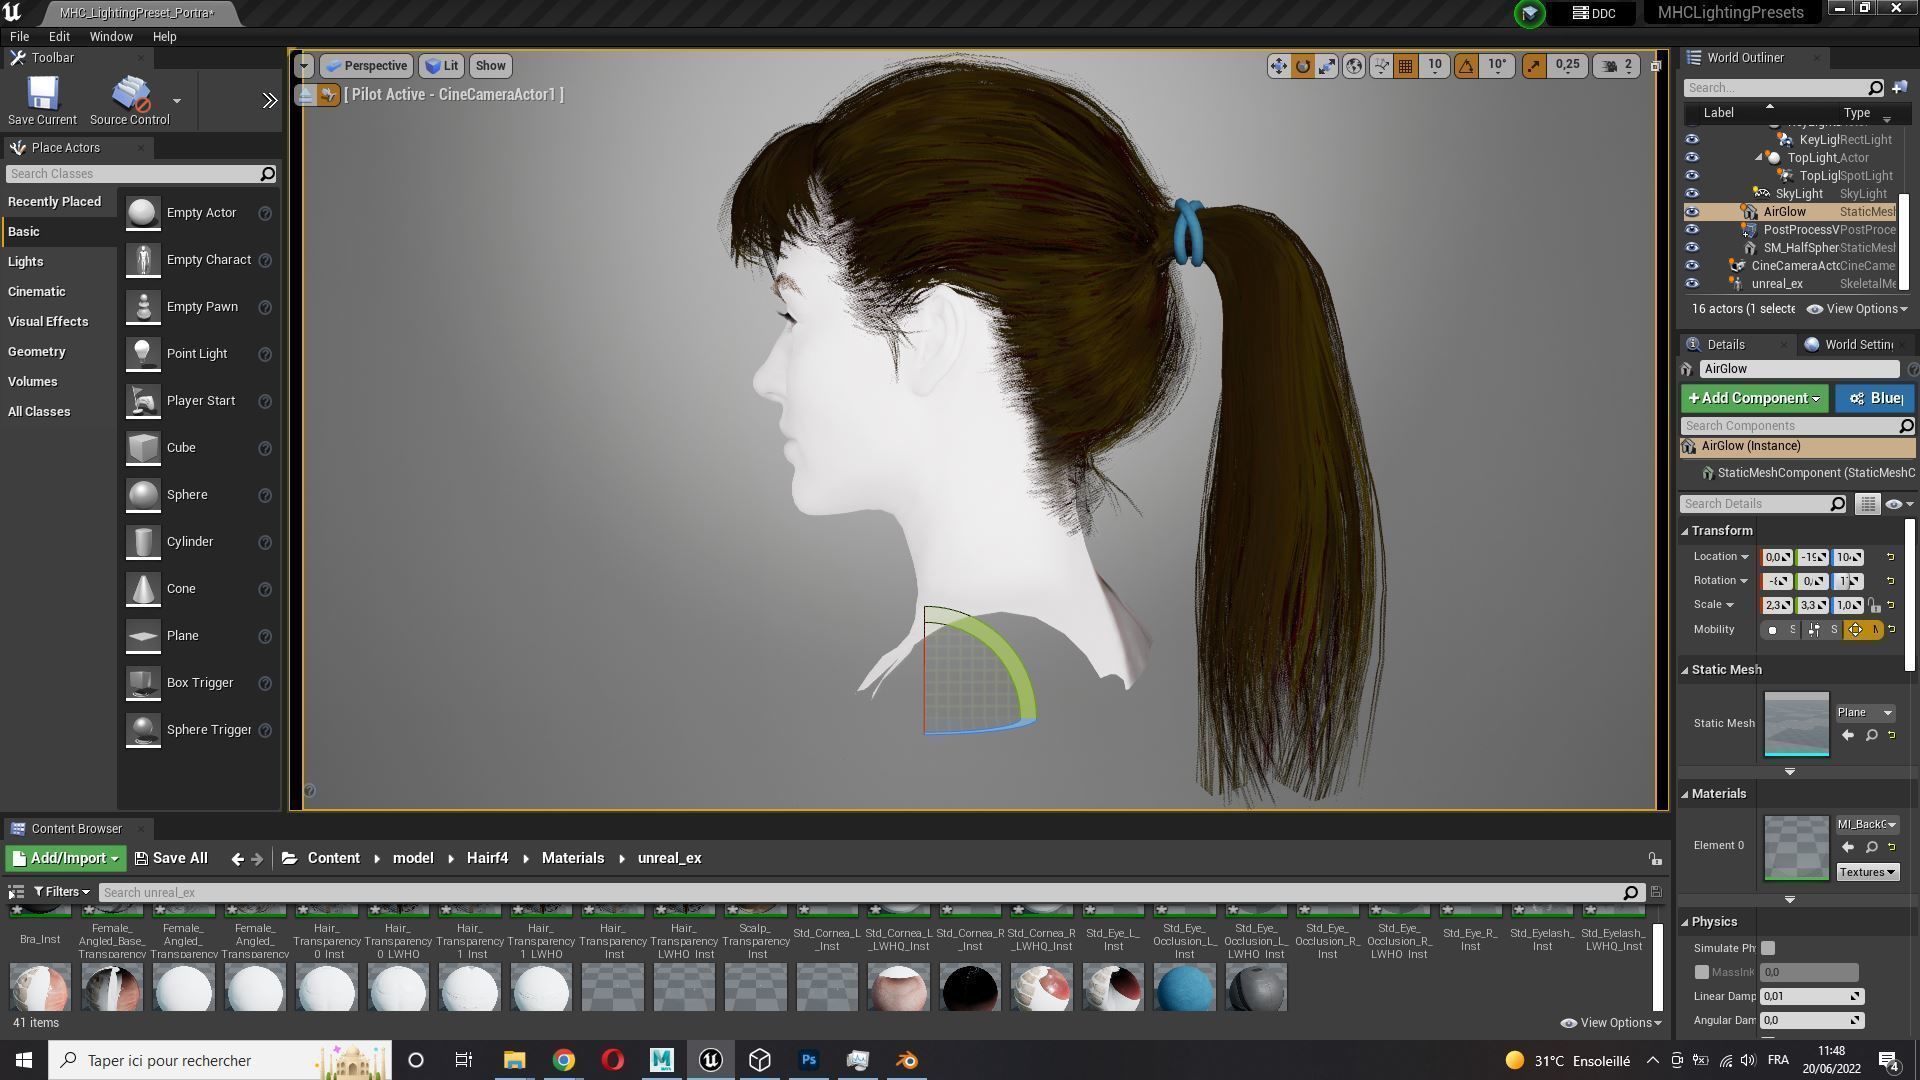The height and width of the screenshot is (1080, 1920).
Task: Click Save Current toolbar icon
Action: (x=42, y=101)
